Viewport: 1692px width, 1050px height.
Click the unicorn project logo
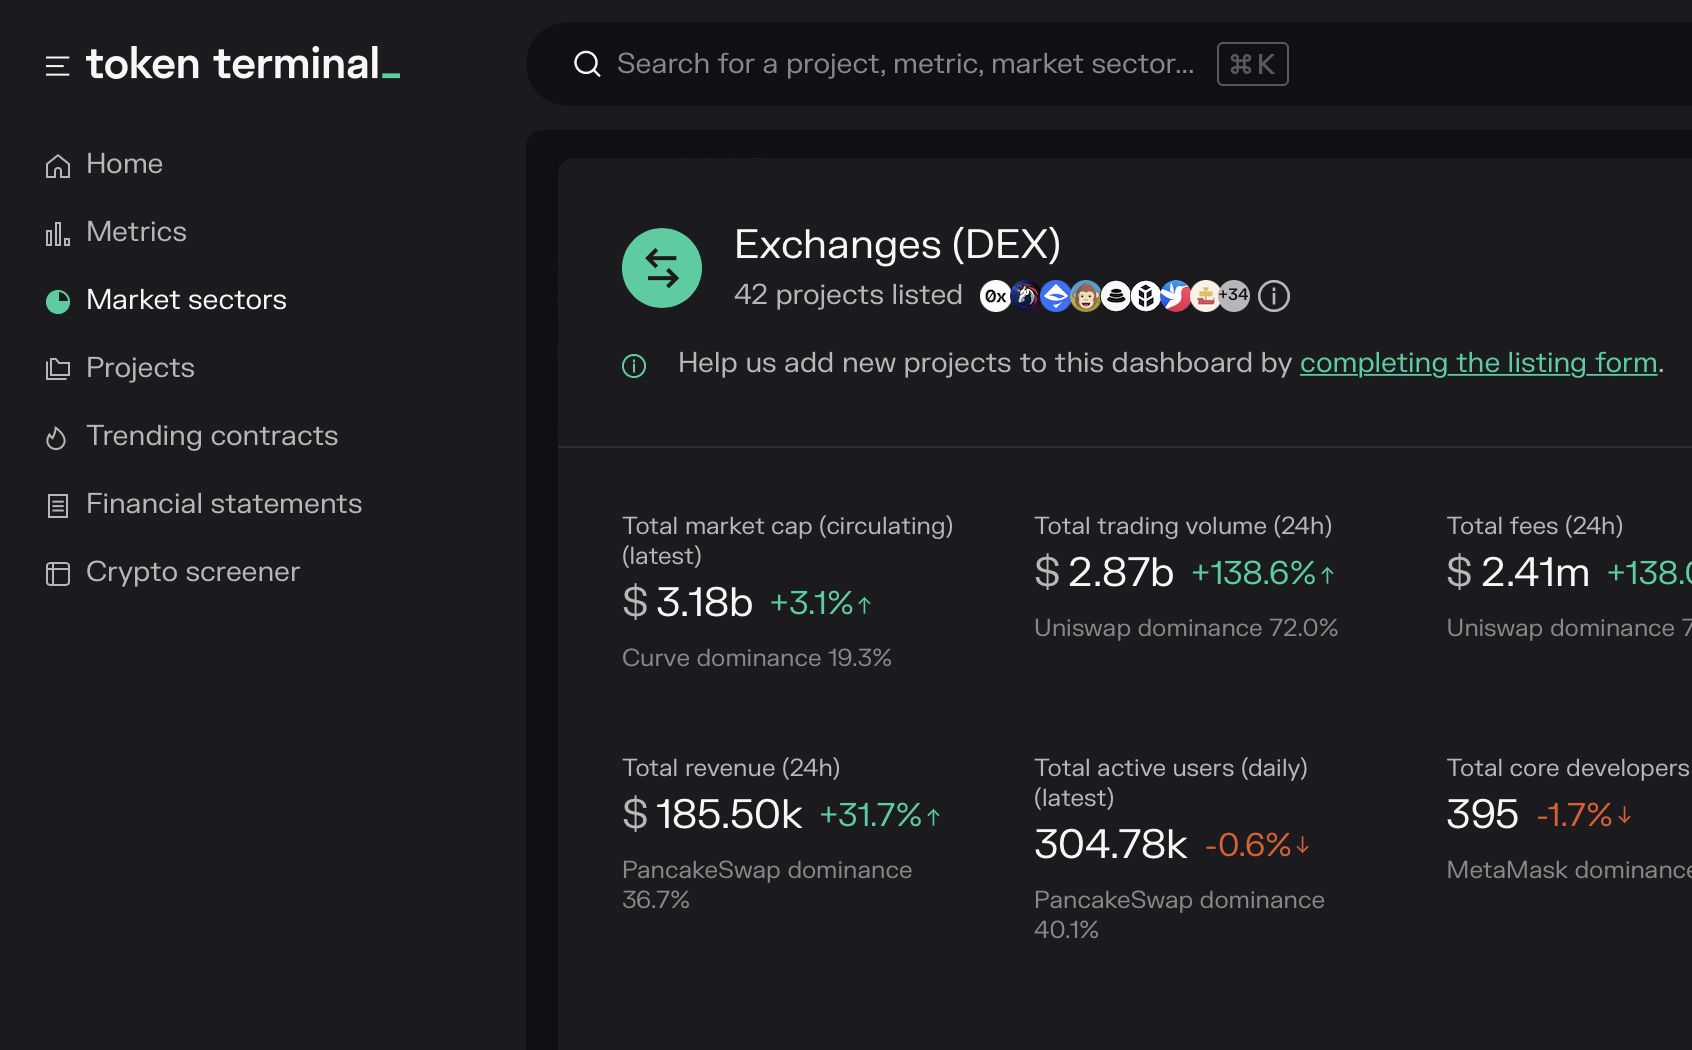1025,296
